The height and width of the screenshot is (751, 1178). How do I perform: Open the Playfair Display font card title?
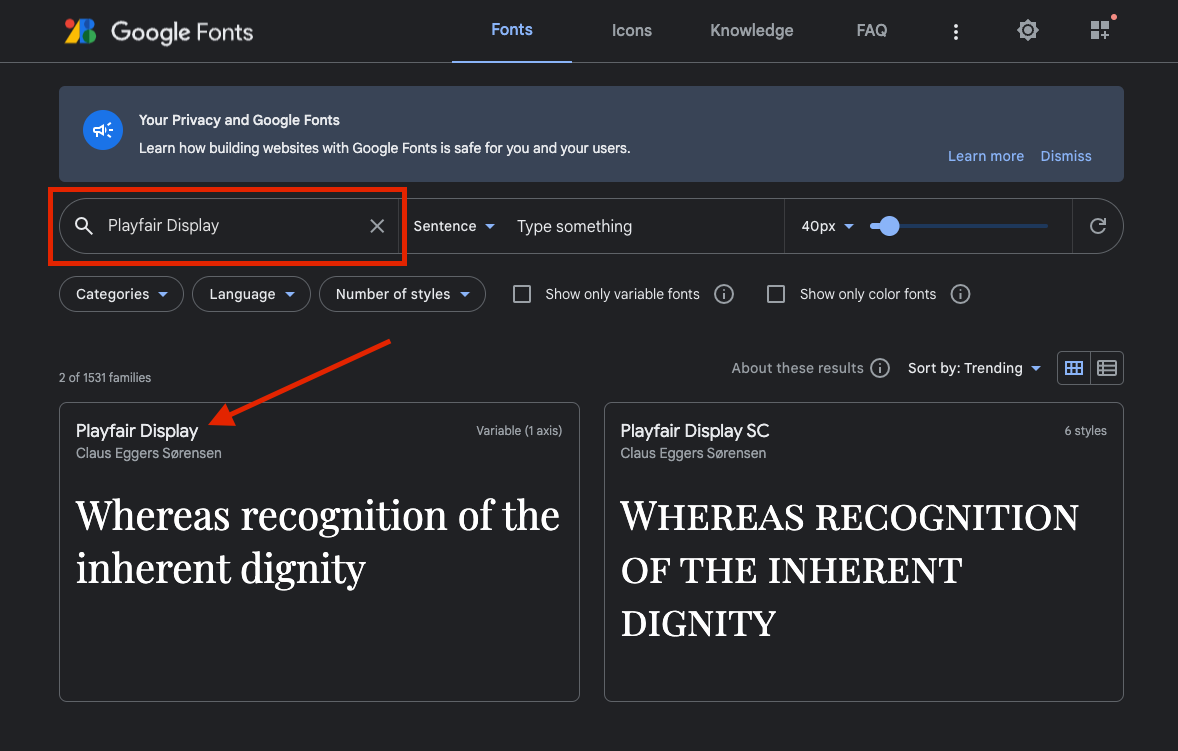(x=137, y=431)
